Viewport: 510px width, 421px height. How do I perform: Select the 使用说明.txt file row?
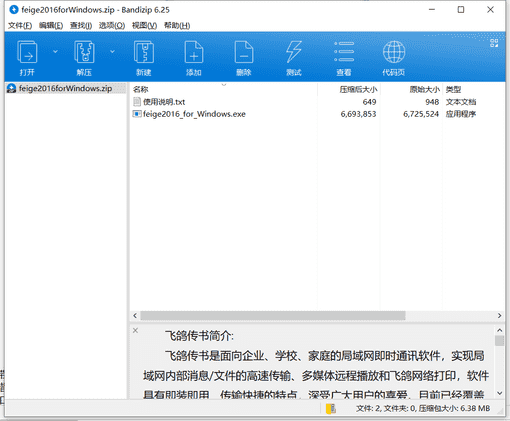click(317, 102)
